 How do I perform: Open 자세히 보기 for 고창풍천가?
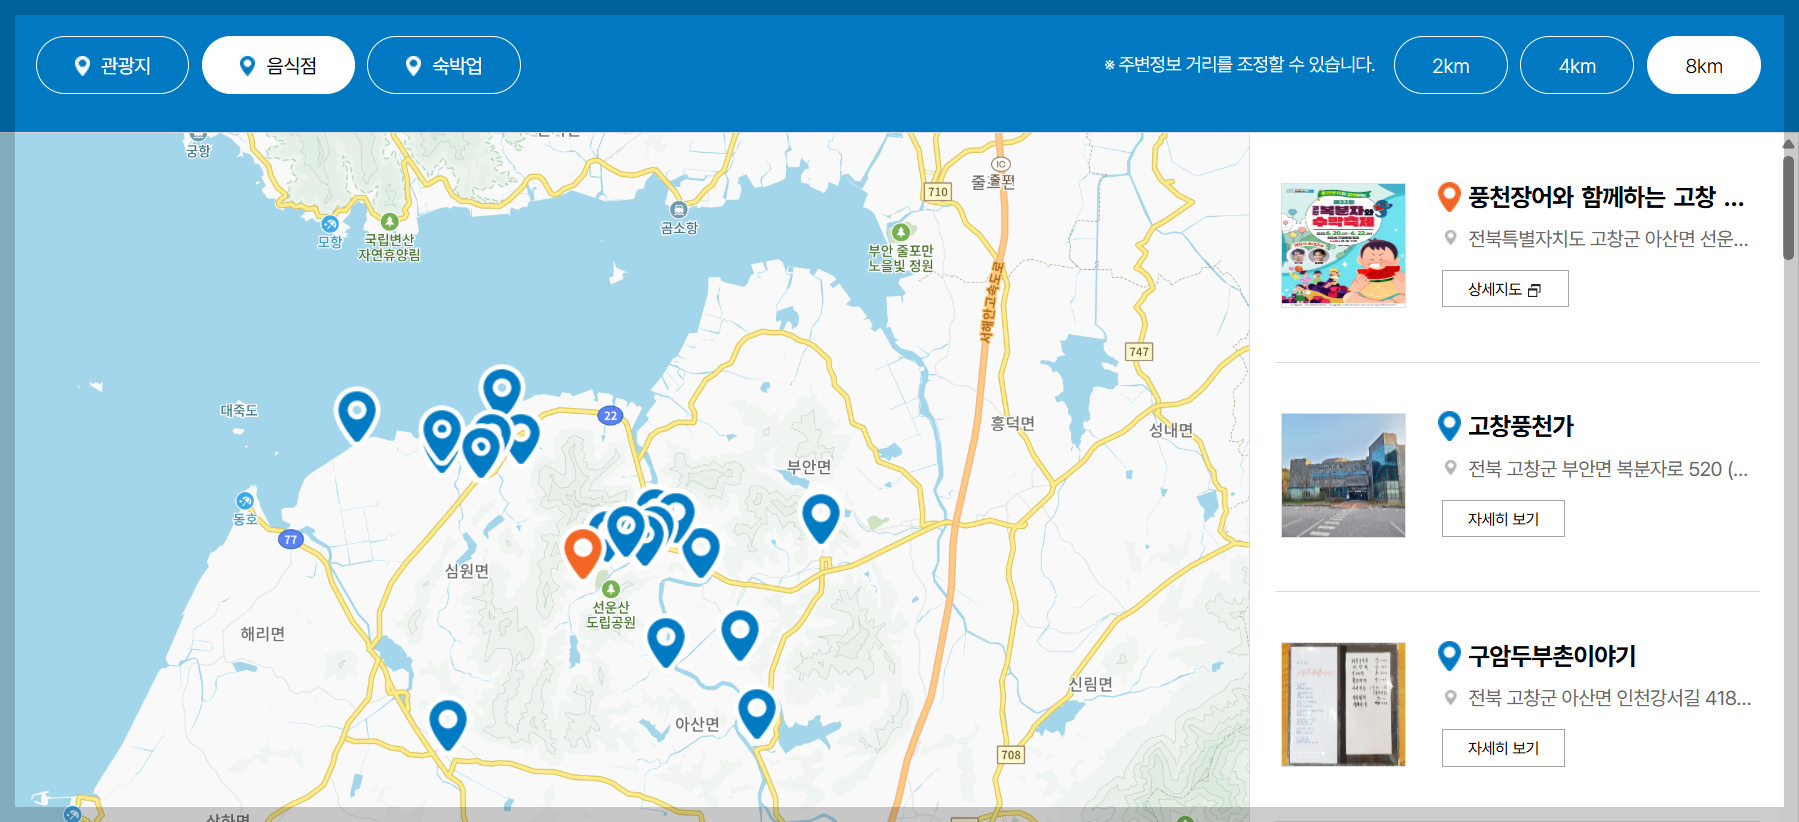[x=1503, y=519]
